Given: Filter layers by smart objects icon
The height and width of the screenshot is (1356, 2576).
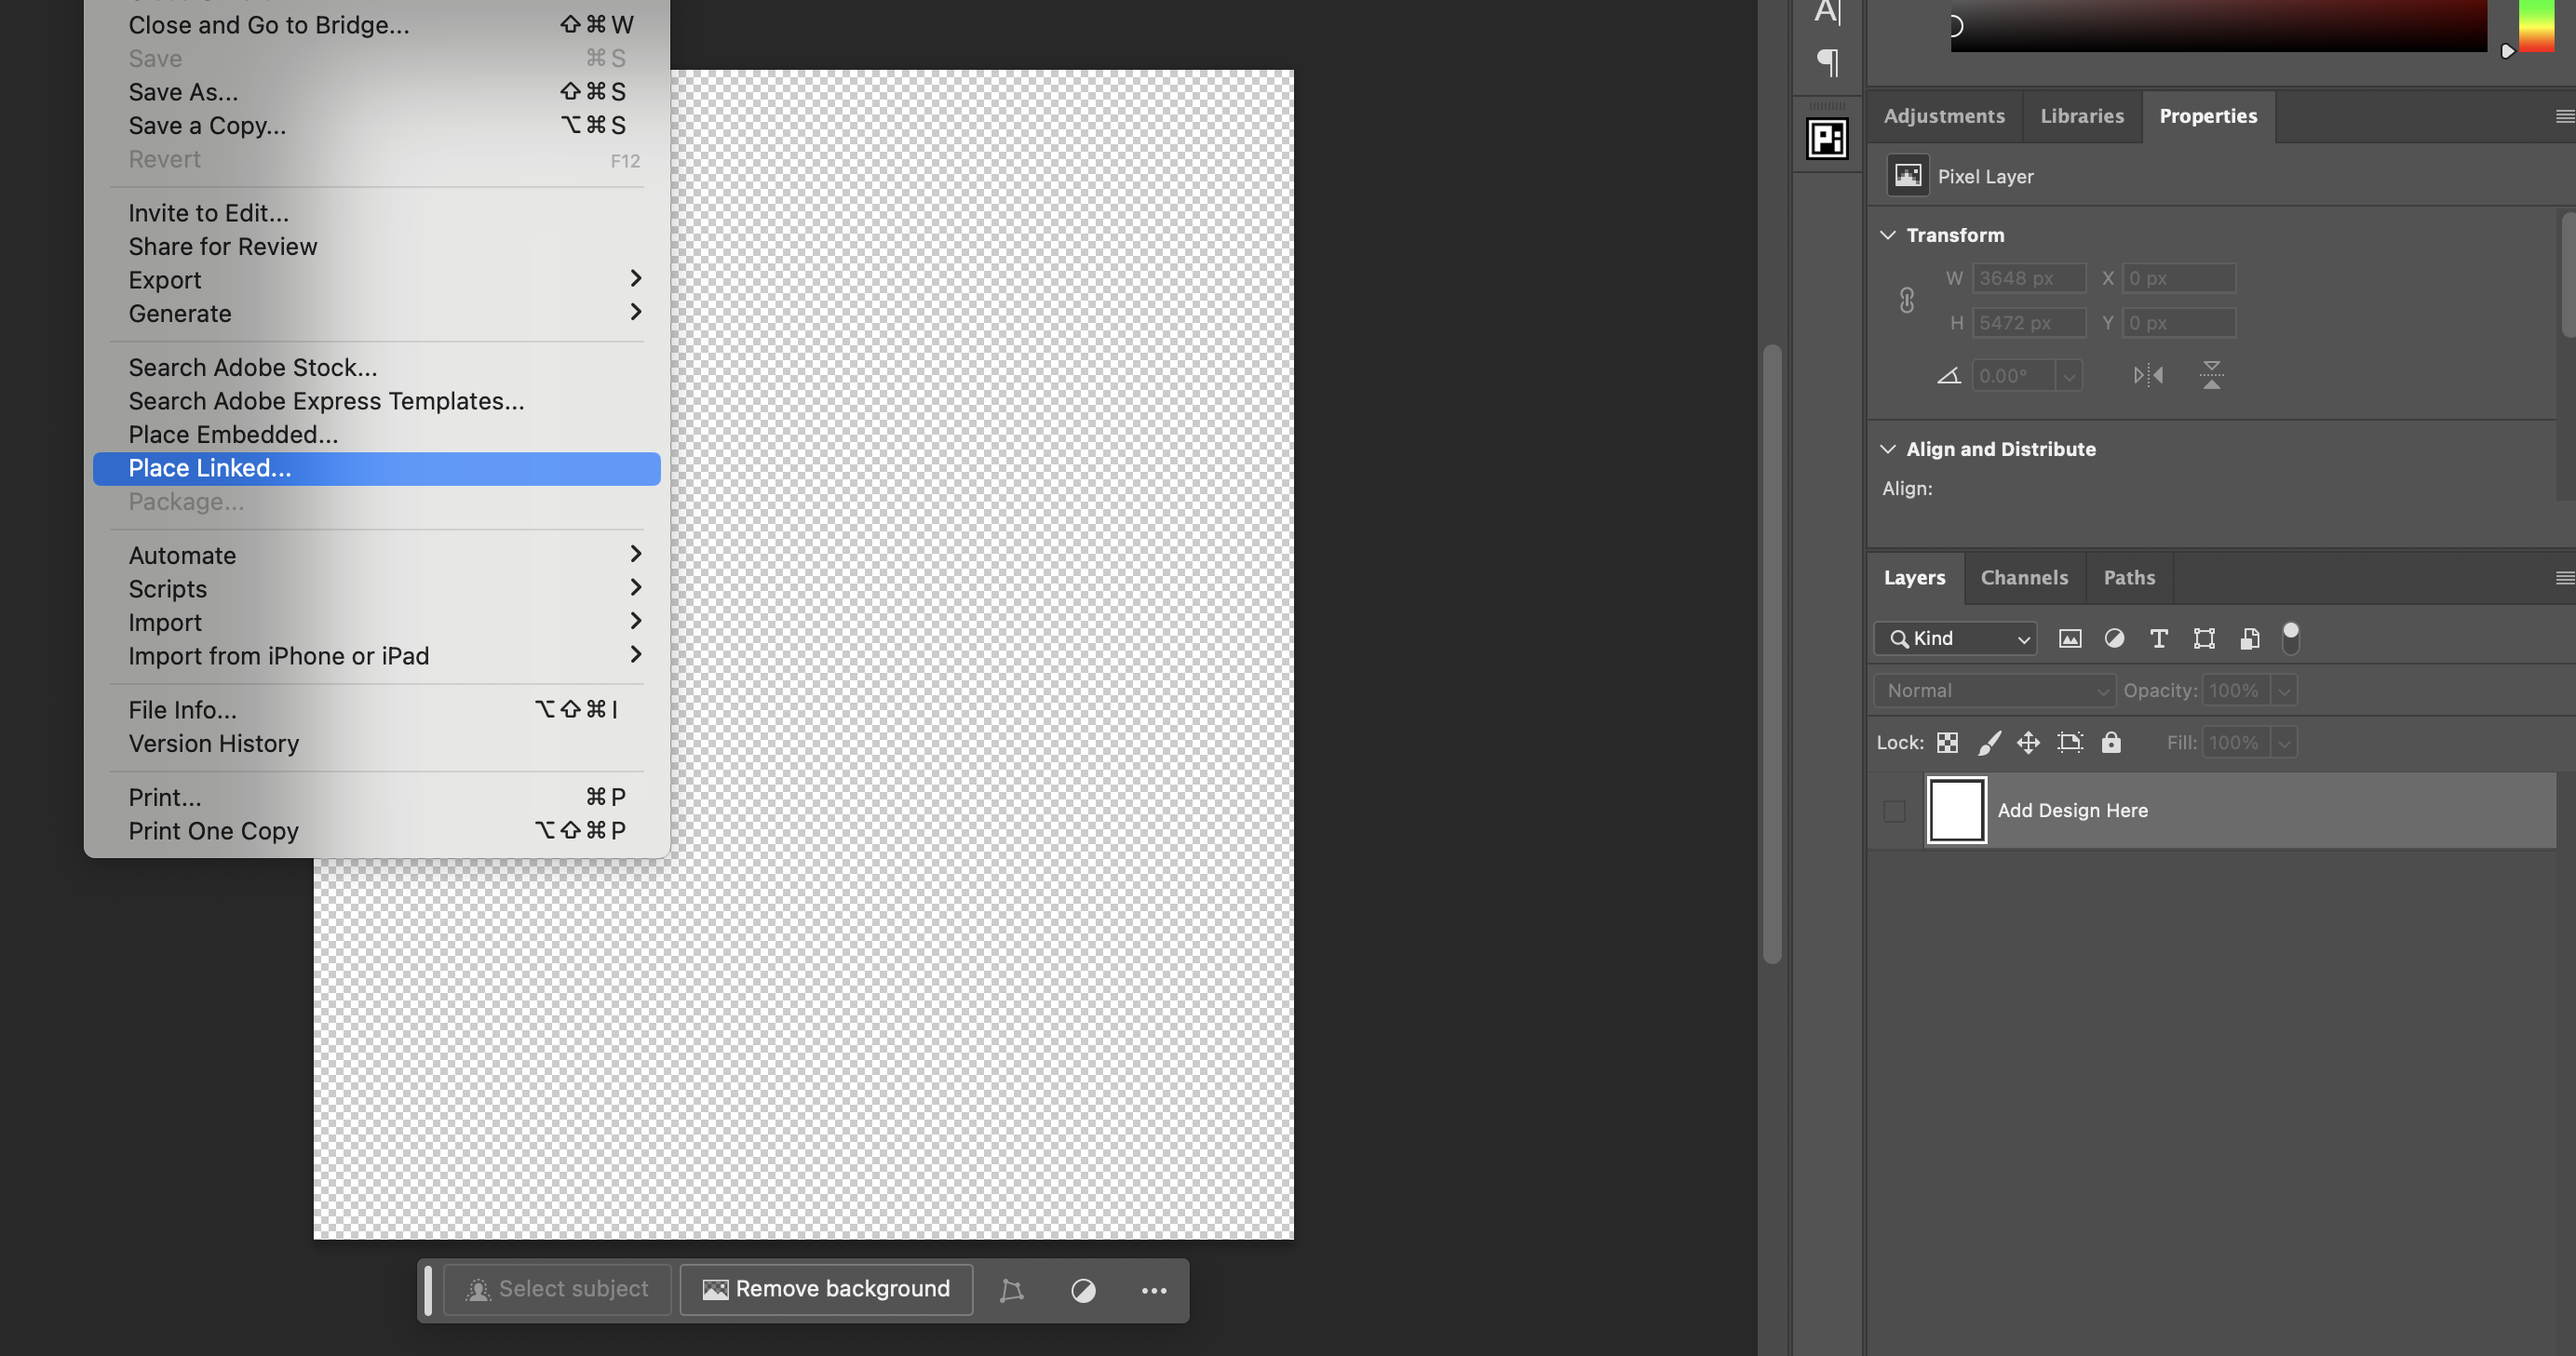Looking at the screenshot, I should click(2250, 638).
